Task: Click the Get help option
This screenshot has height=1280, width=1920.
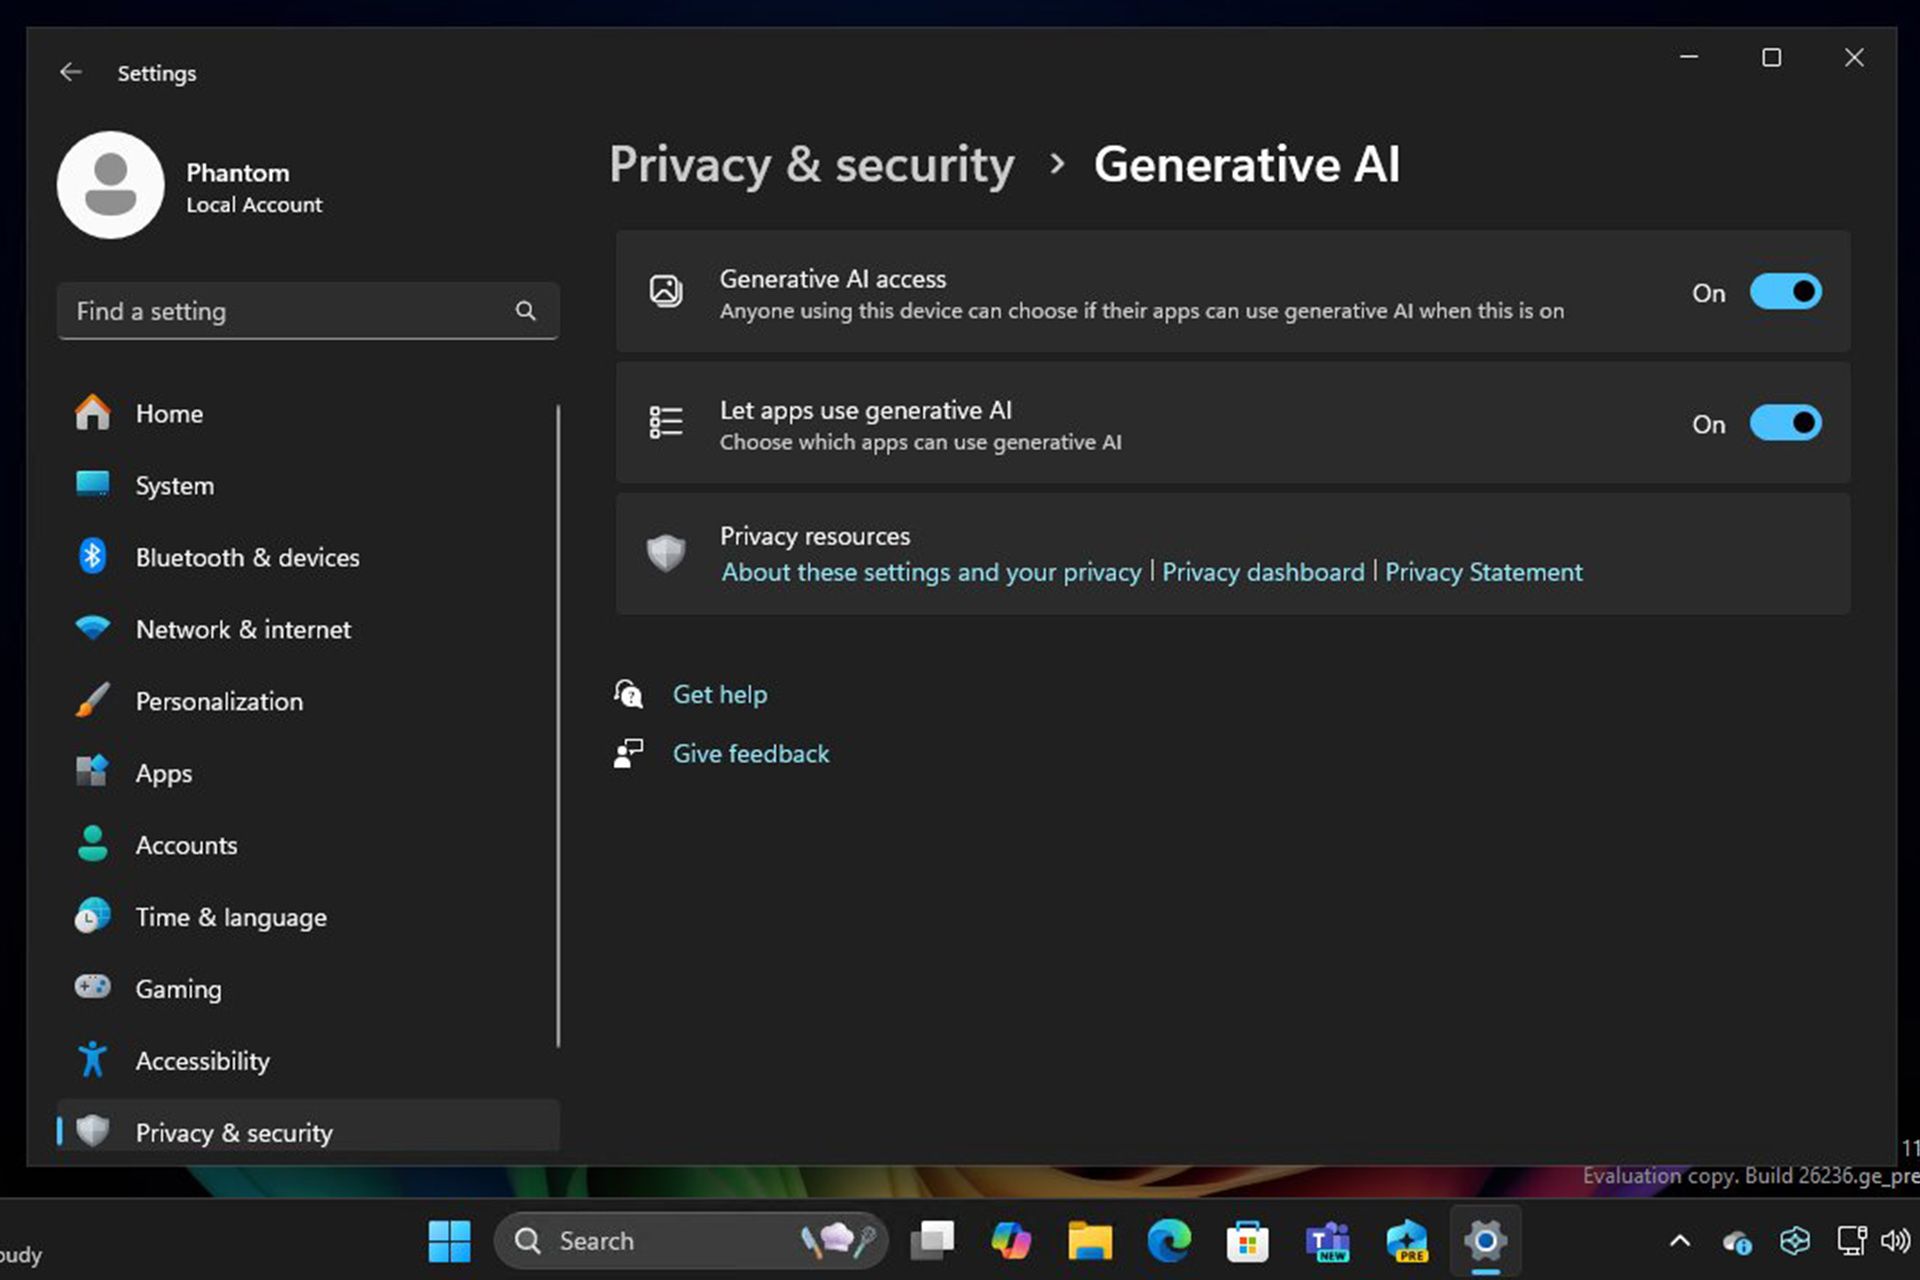Action: coord(720,694)
